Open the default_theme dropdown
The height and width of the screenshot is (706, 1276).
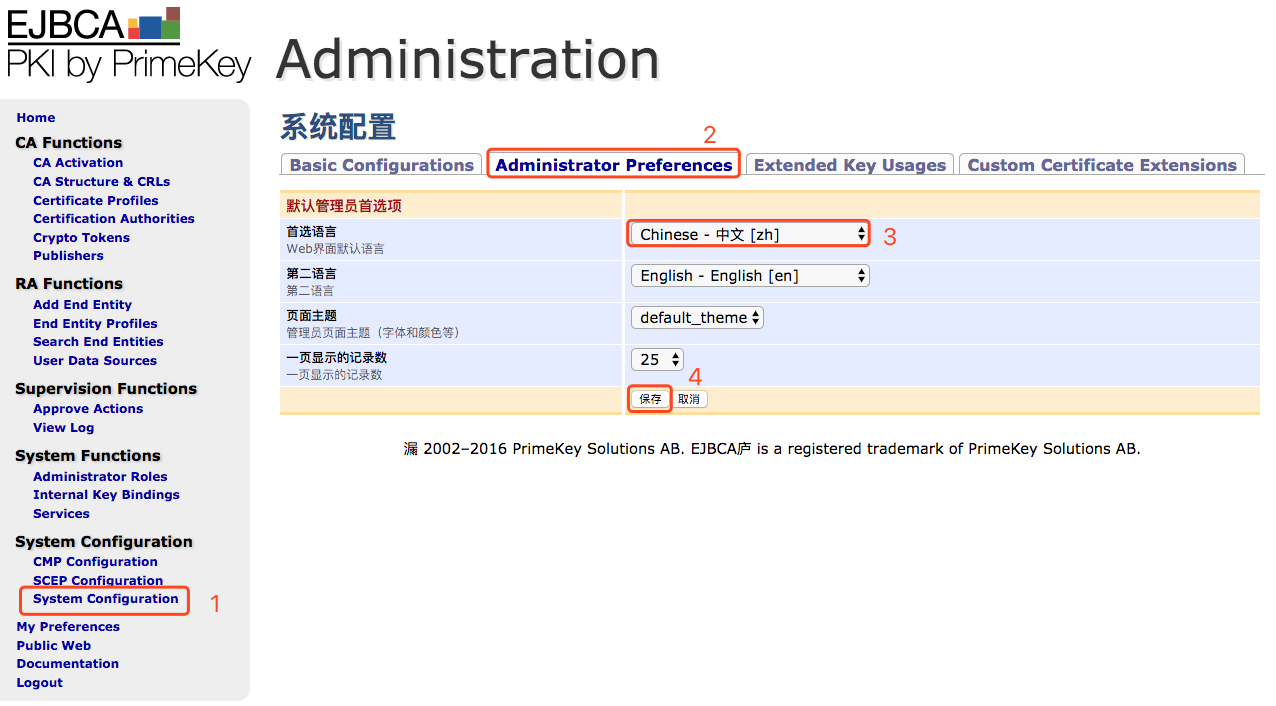pos(697,317)
